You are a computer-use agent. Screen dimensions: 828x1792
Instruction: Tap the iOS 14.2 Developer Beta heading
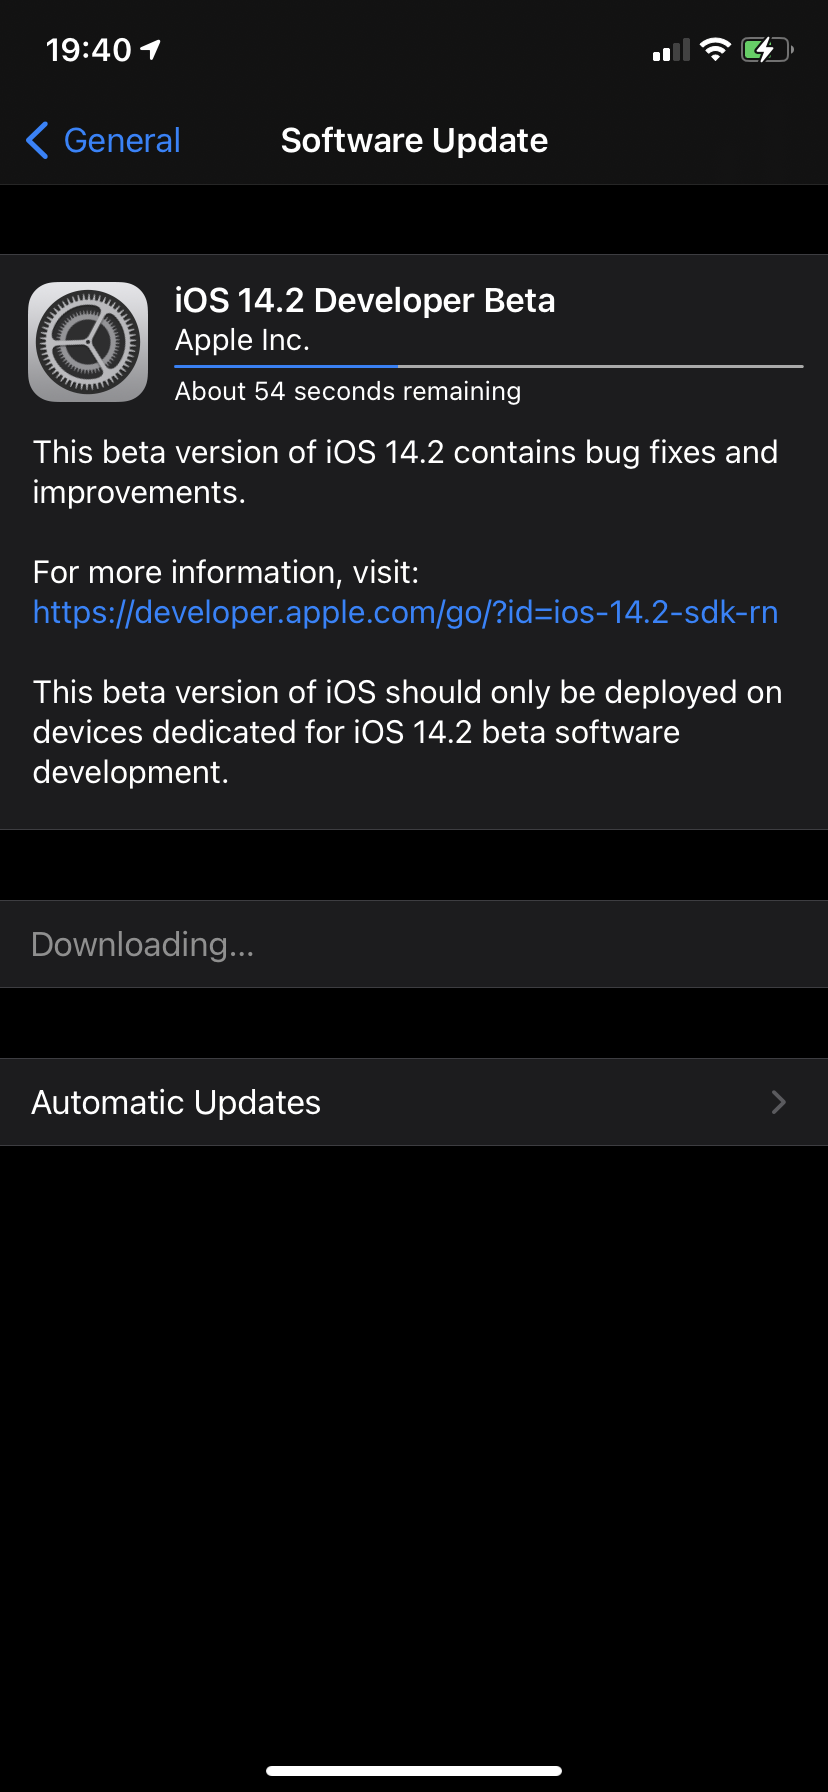click(365, 300)
